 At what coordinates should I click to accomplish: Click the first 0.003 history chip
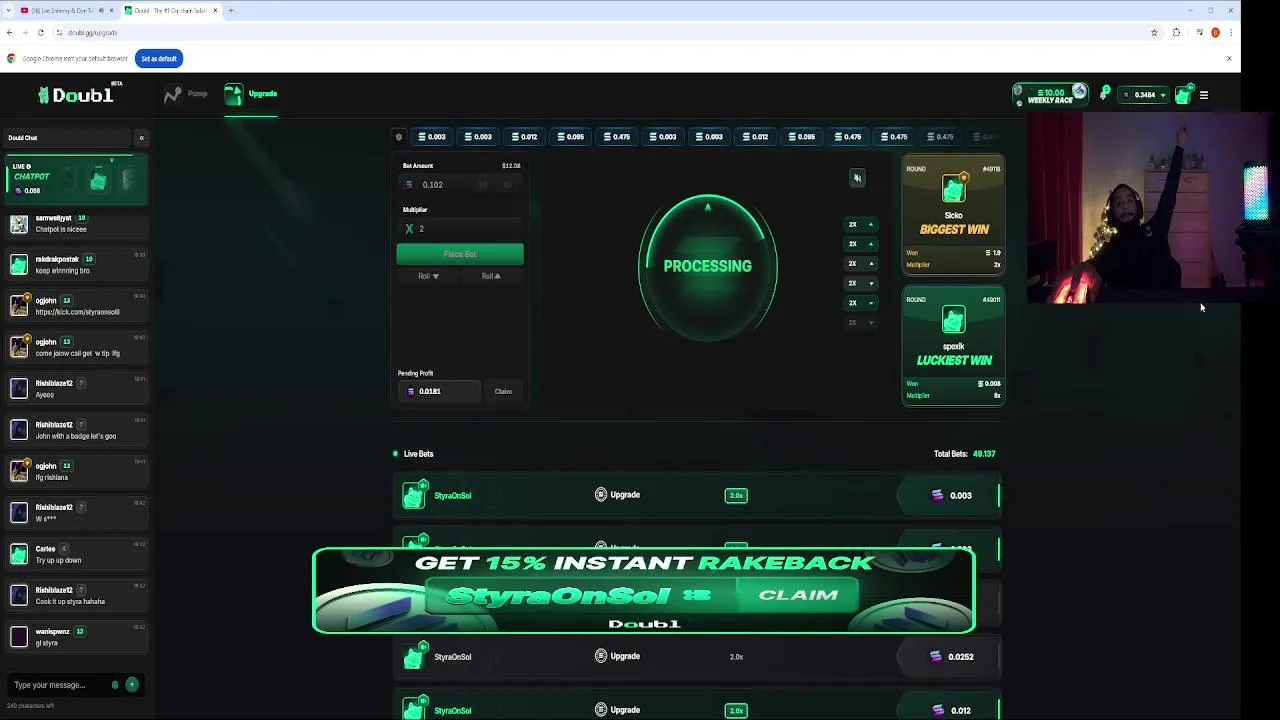(431, 137)
